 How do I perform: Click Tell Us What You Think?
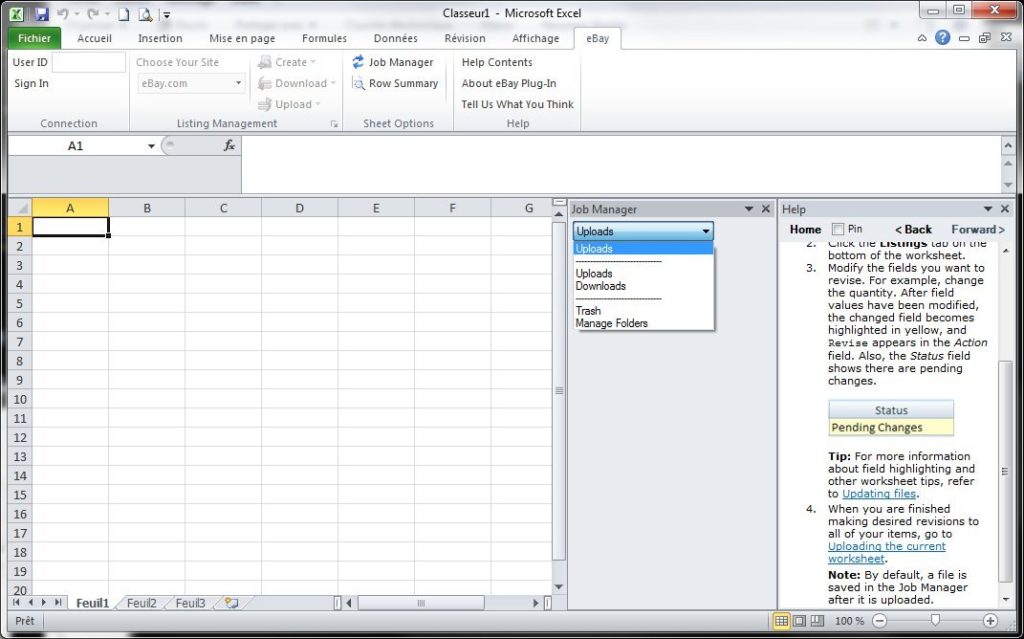pyautogui.click(x=517, y=104)
